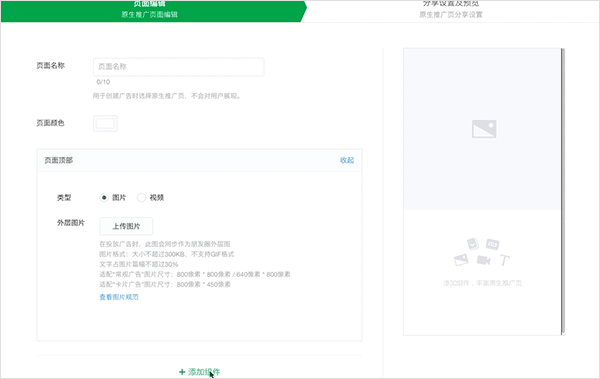Click the empty components area in preview
The image size is (600, 379).
482,272
